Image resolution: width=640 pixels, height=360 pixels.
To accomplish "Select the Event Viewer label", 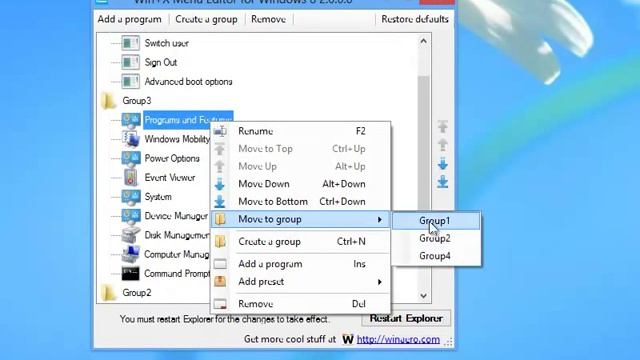I will 170,178.
